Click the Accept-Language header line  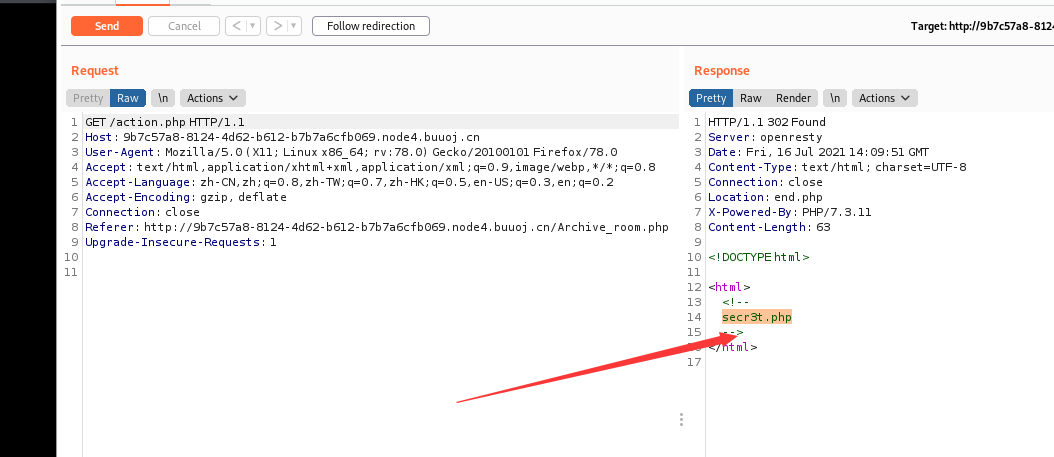350,182
